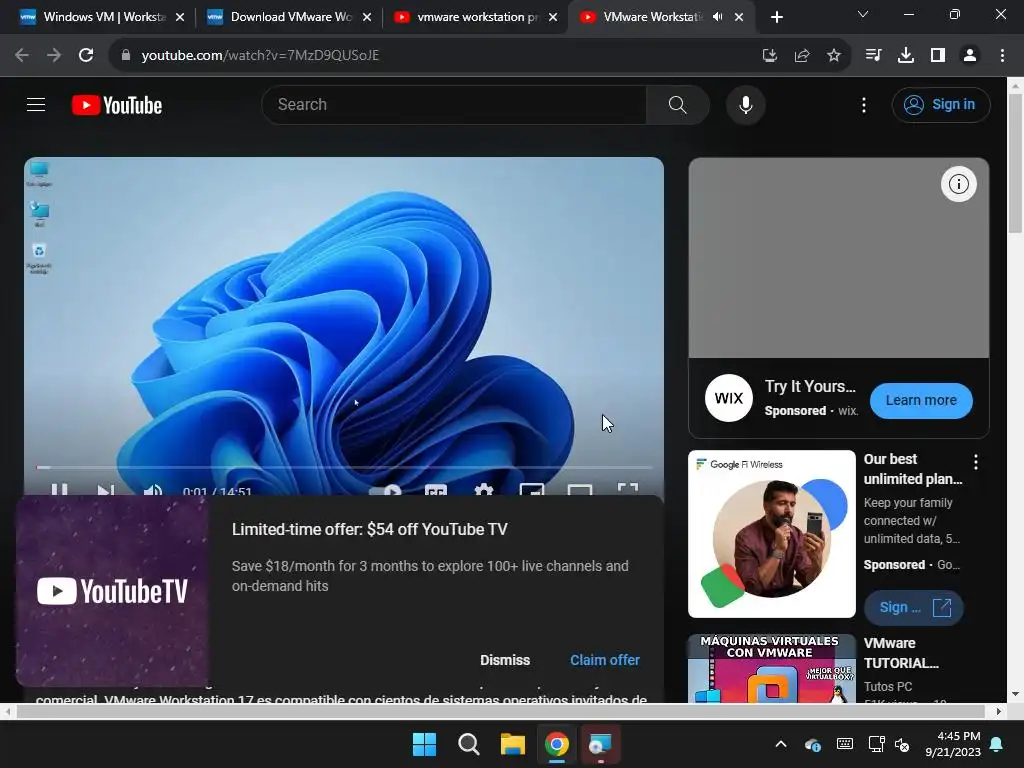Pause the video playback
This screenshot has height=768, width=1024.
pyautogui.click(x=59, y=489)
